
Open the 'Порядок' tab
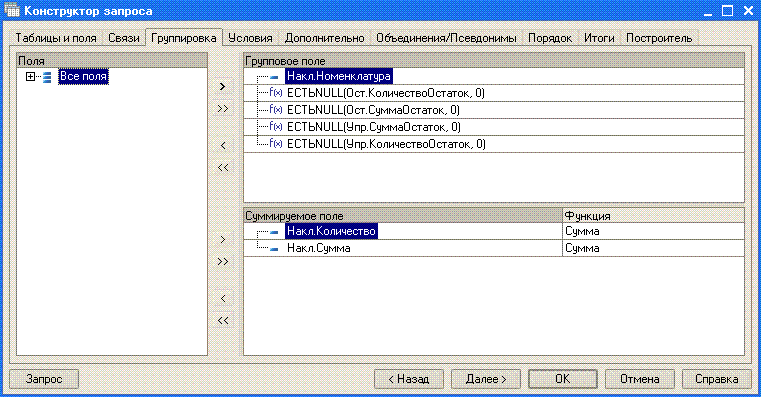pos(550,38)
